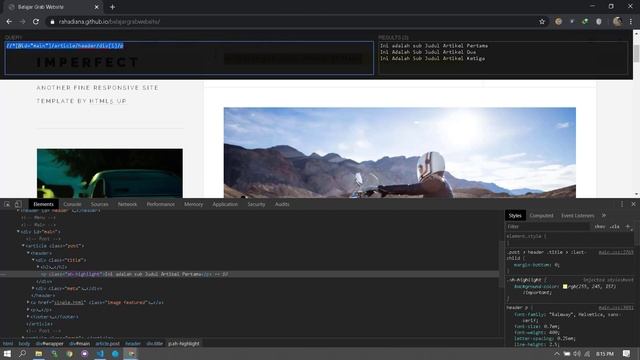Collapse the article class="post" node arrow
This screenshot has width=640, height=360.
tap(23, 246)
